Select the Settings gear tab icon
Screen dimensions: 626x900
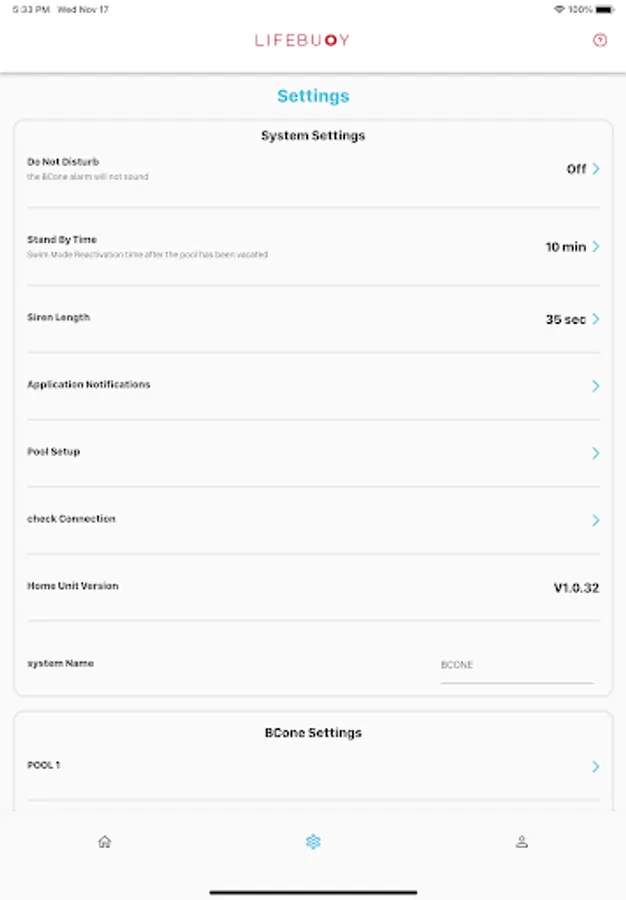pos(313,842)
